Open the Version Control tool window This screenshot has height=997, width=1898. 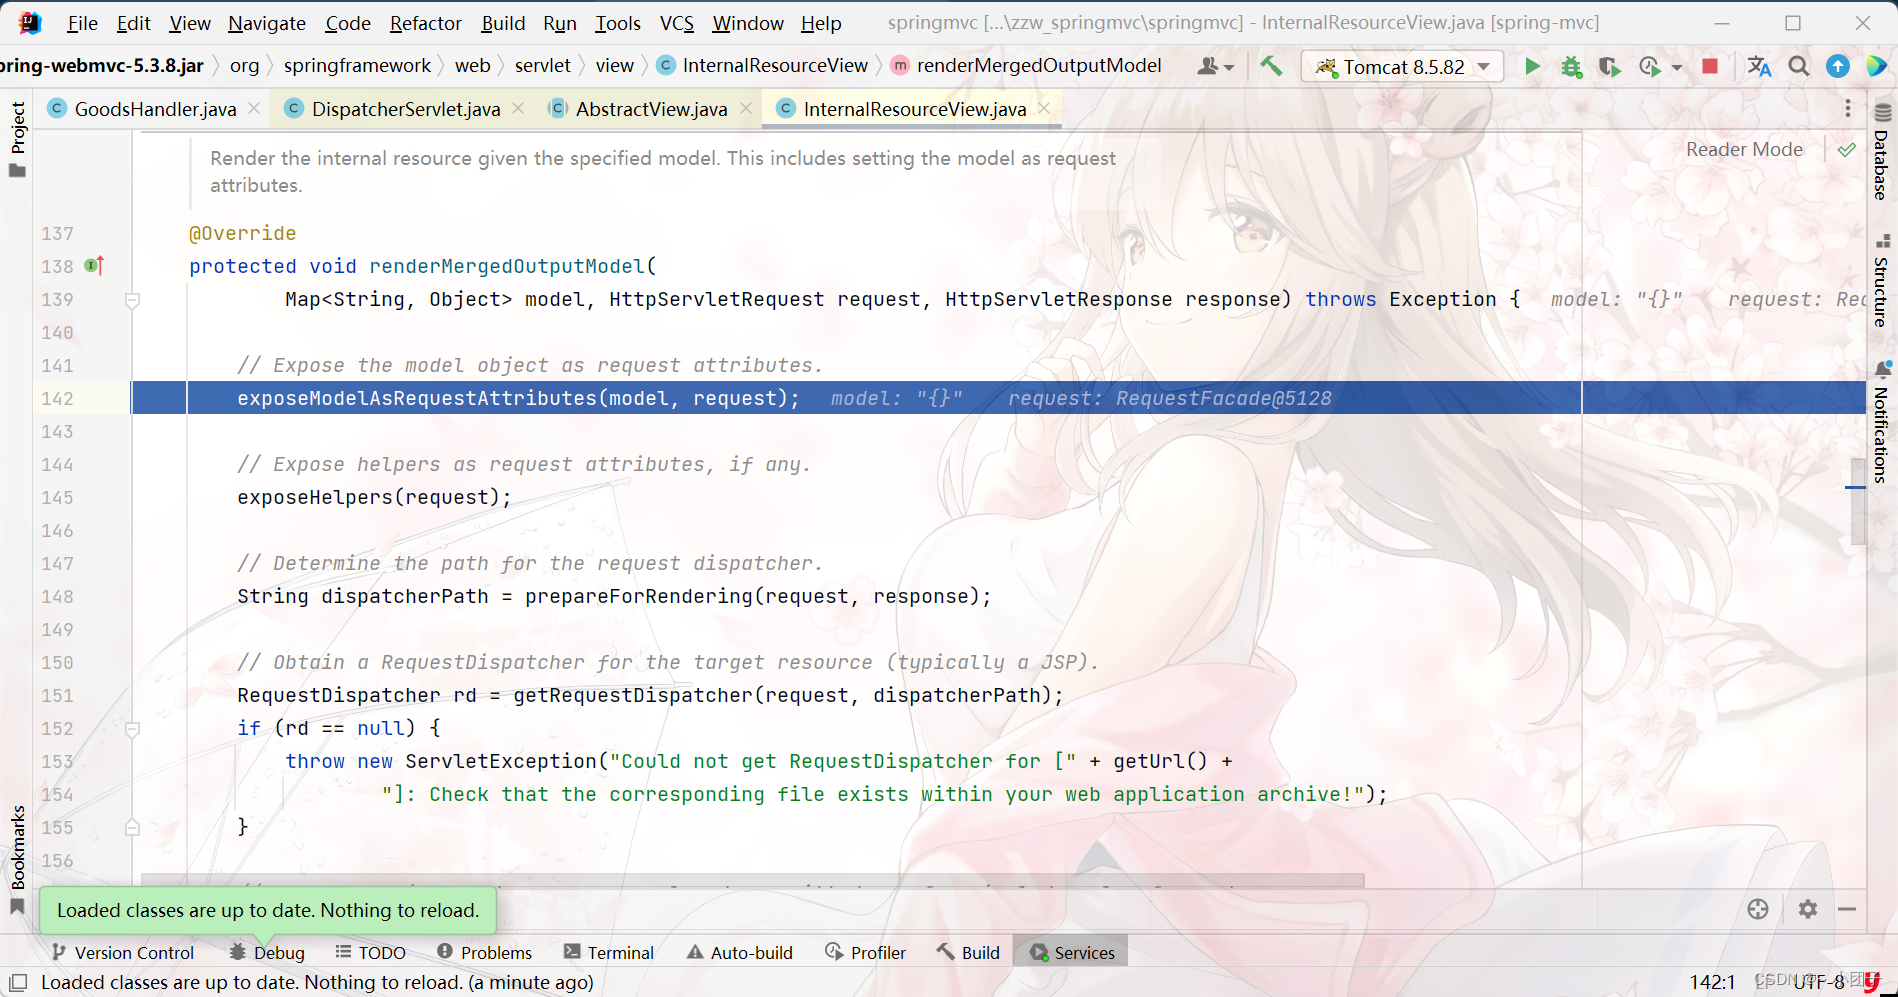(122, 952)
